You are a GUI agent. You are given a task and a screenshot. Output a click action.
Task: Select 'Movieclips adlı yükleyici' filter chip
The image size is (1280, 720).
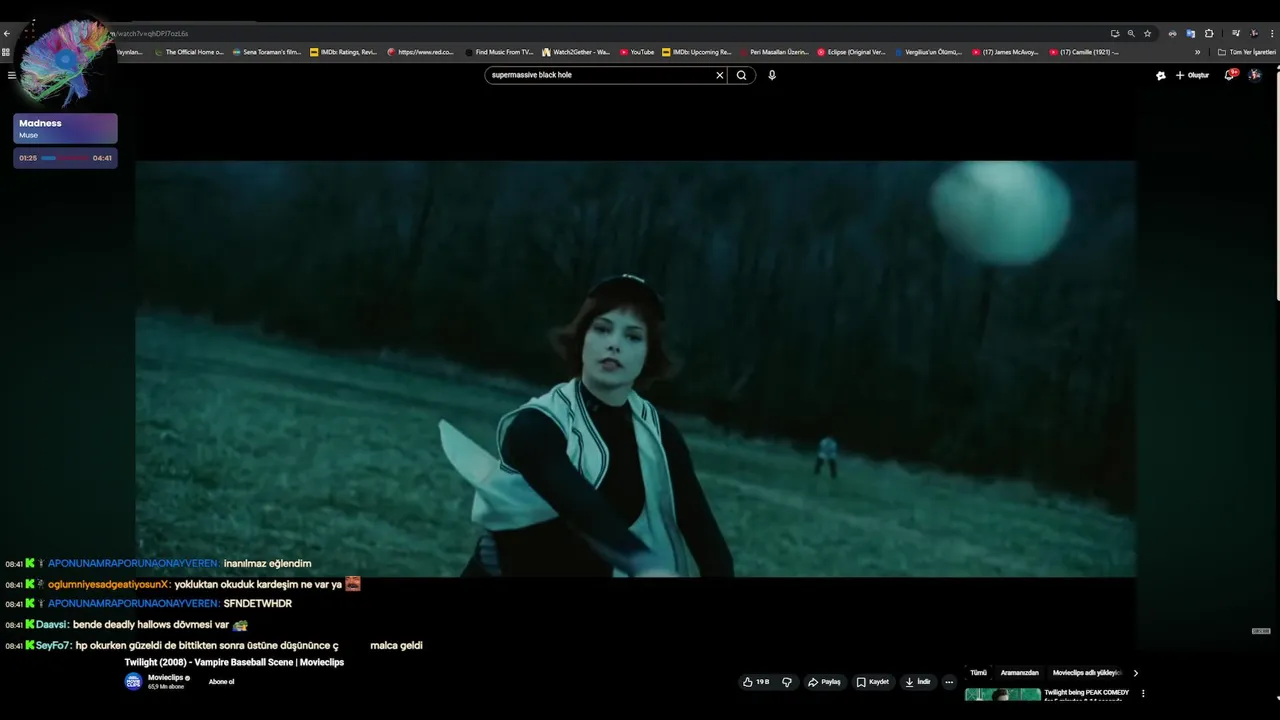click(1086, 673)
